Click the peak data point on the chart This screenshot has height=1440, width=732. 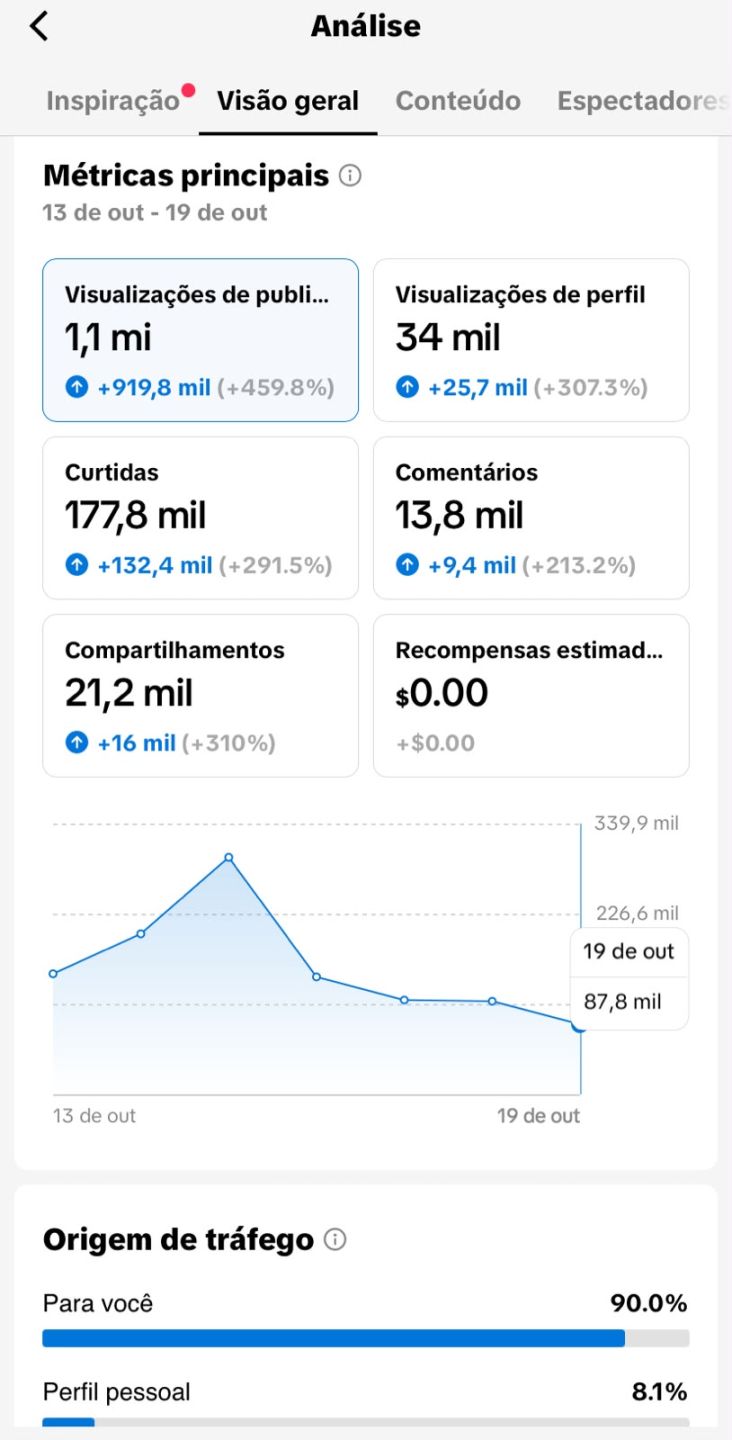tap(229, 857)
